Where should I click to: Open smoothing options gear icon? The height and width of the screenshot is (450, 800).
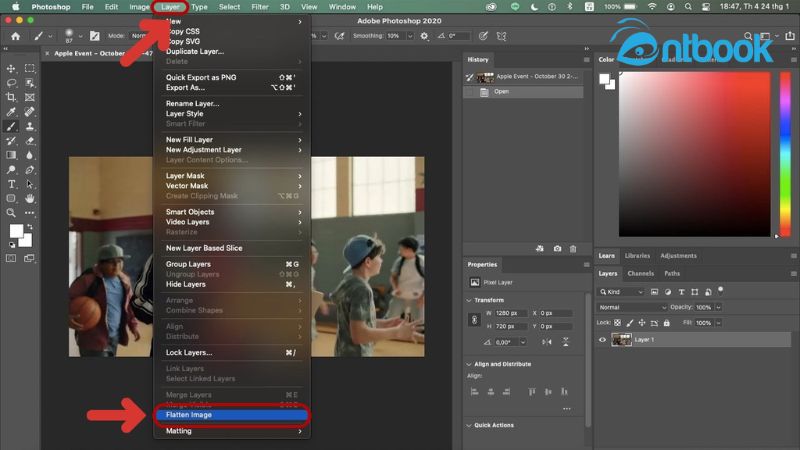point(424,36)
